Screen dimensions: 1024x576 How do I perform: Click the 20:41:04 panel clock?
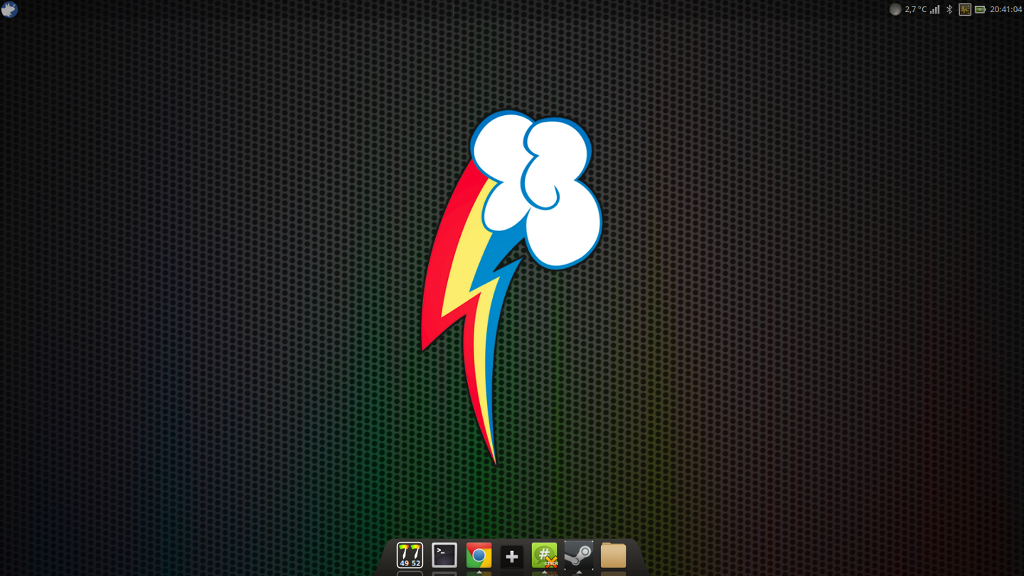point(1006,9)
